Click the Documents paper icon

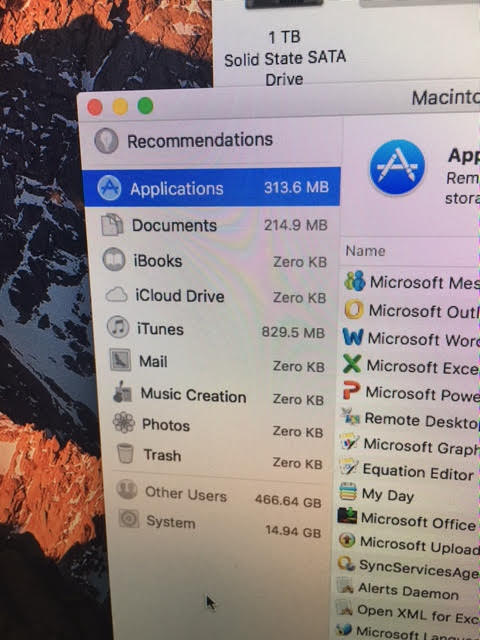pyautogui.click(x=112, y=224)
